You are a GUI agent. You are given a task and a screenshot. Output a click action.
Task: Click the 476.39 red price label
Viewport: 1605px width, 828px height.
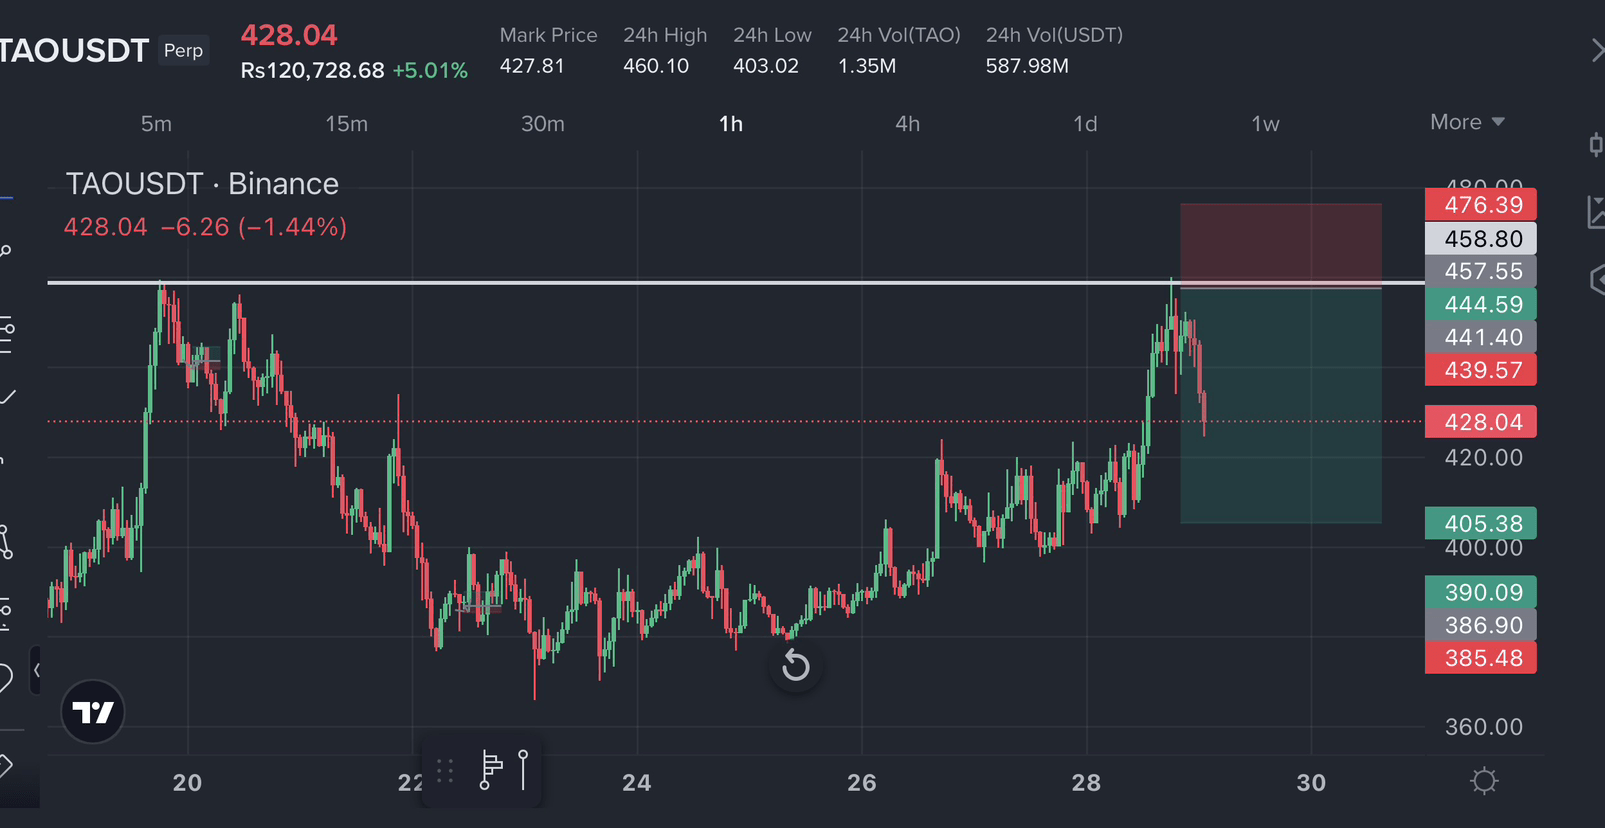(1481, 205)
